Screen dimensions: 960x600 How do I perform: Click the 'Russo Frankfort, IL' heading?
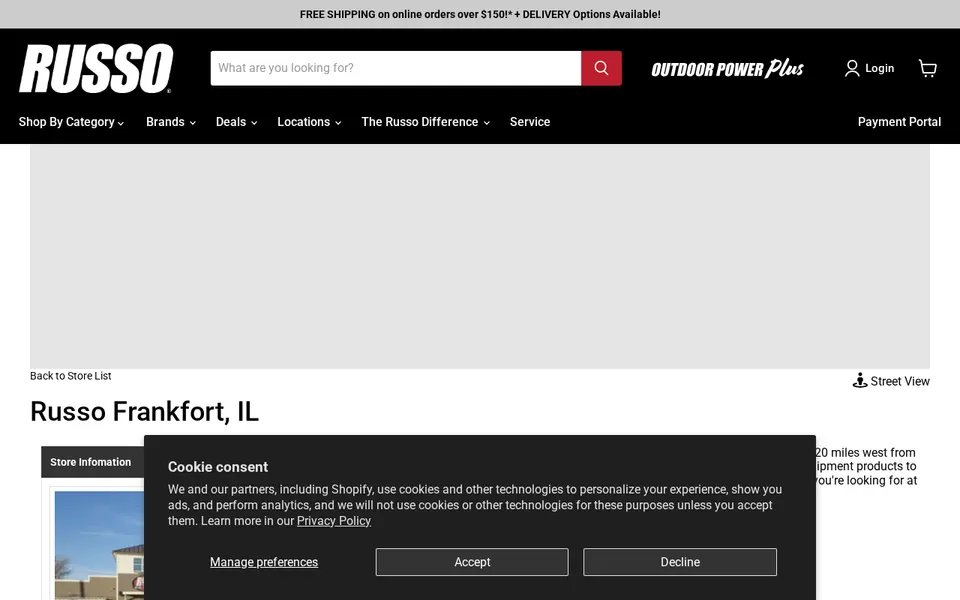[x=144, y=411]
